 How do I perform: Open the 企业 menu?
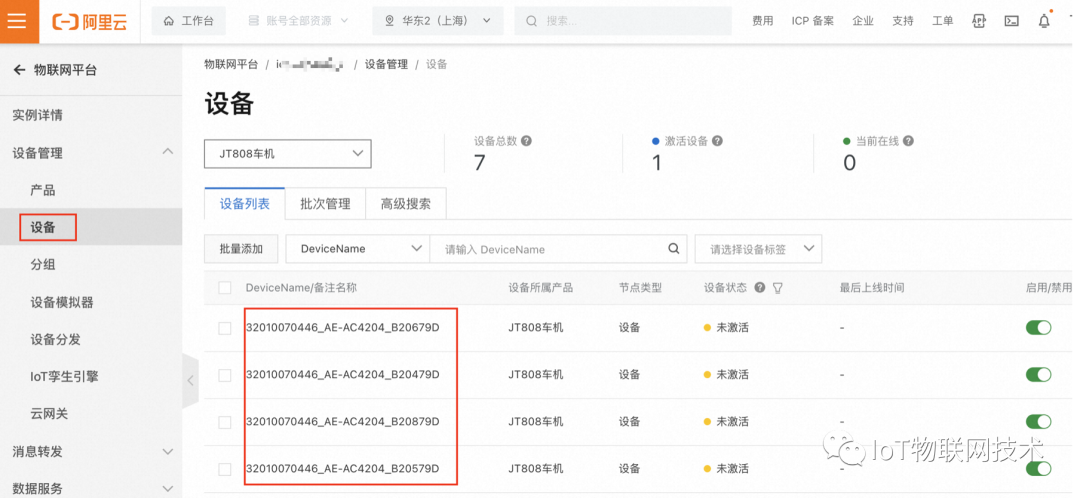(863, 21)
